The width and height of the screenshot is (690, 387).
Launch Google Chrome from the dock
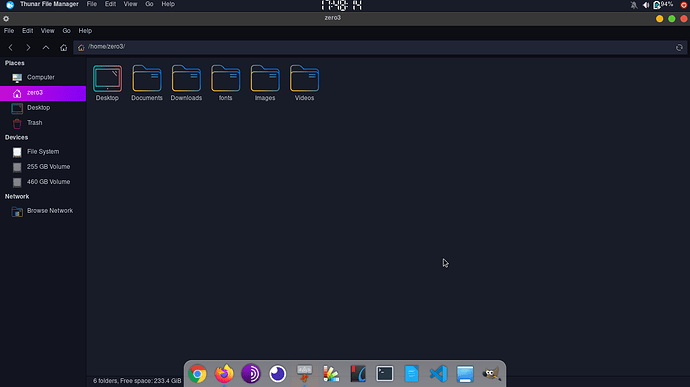pyautogui.click(x=198, y=374)
